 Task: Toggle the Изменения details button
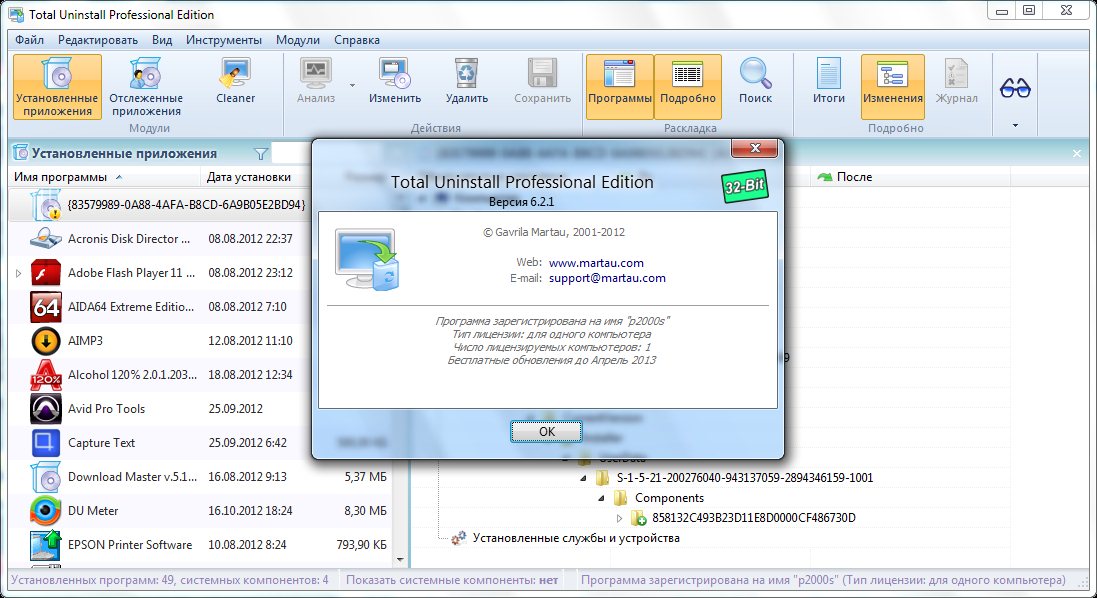(x=893, y=86)
